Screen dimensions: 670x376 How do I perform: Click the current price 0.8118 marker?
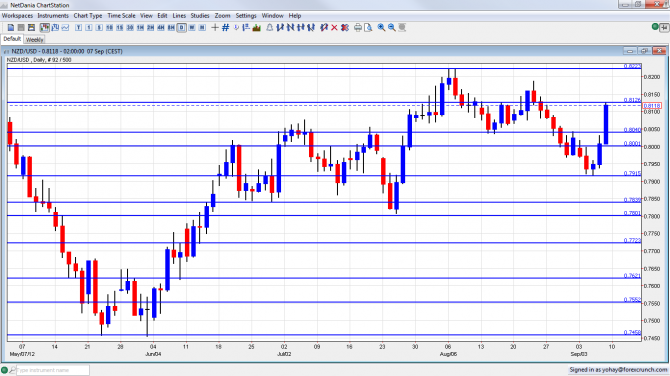[x=652, y=106]
